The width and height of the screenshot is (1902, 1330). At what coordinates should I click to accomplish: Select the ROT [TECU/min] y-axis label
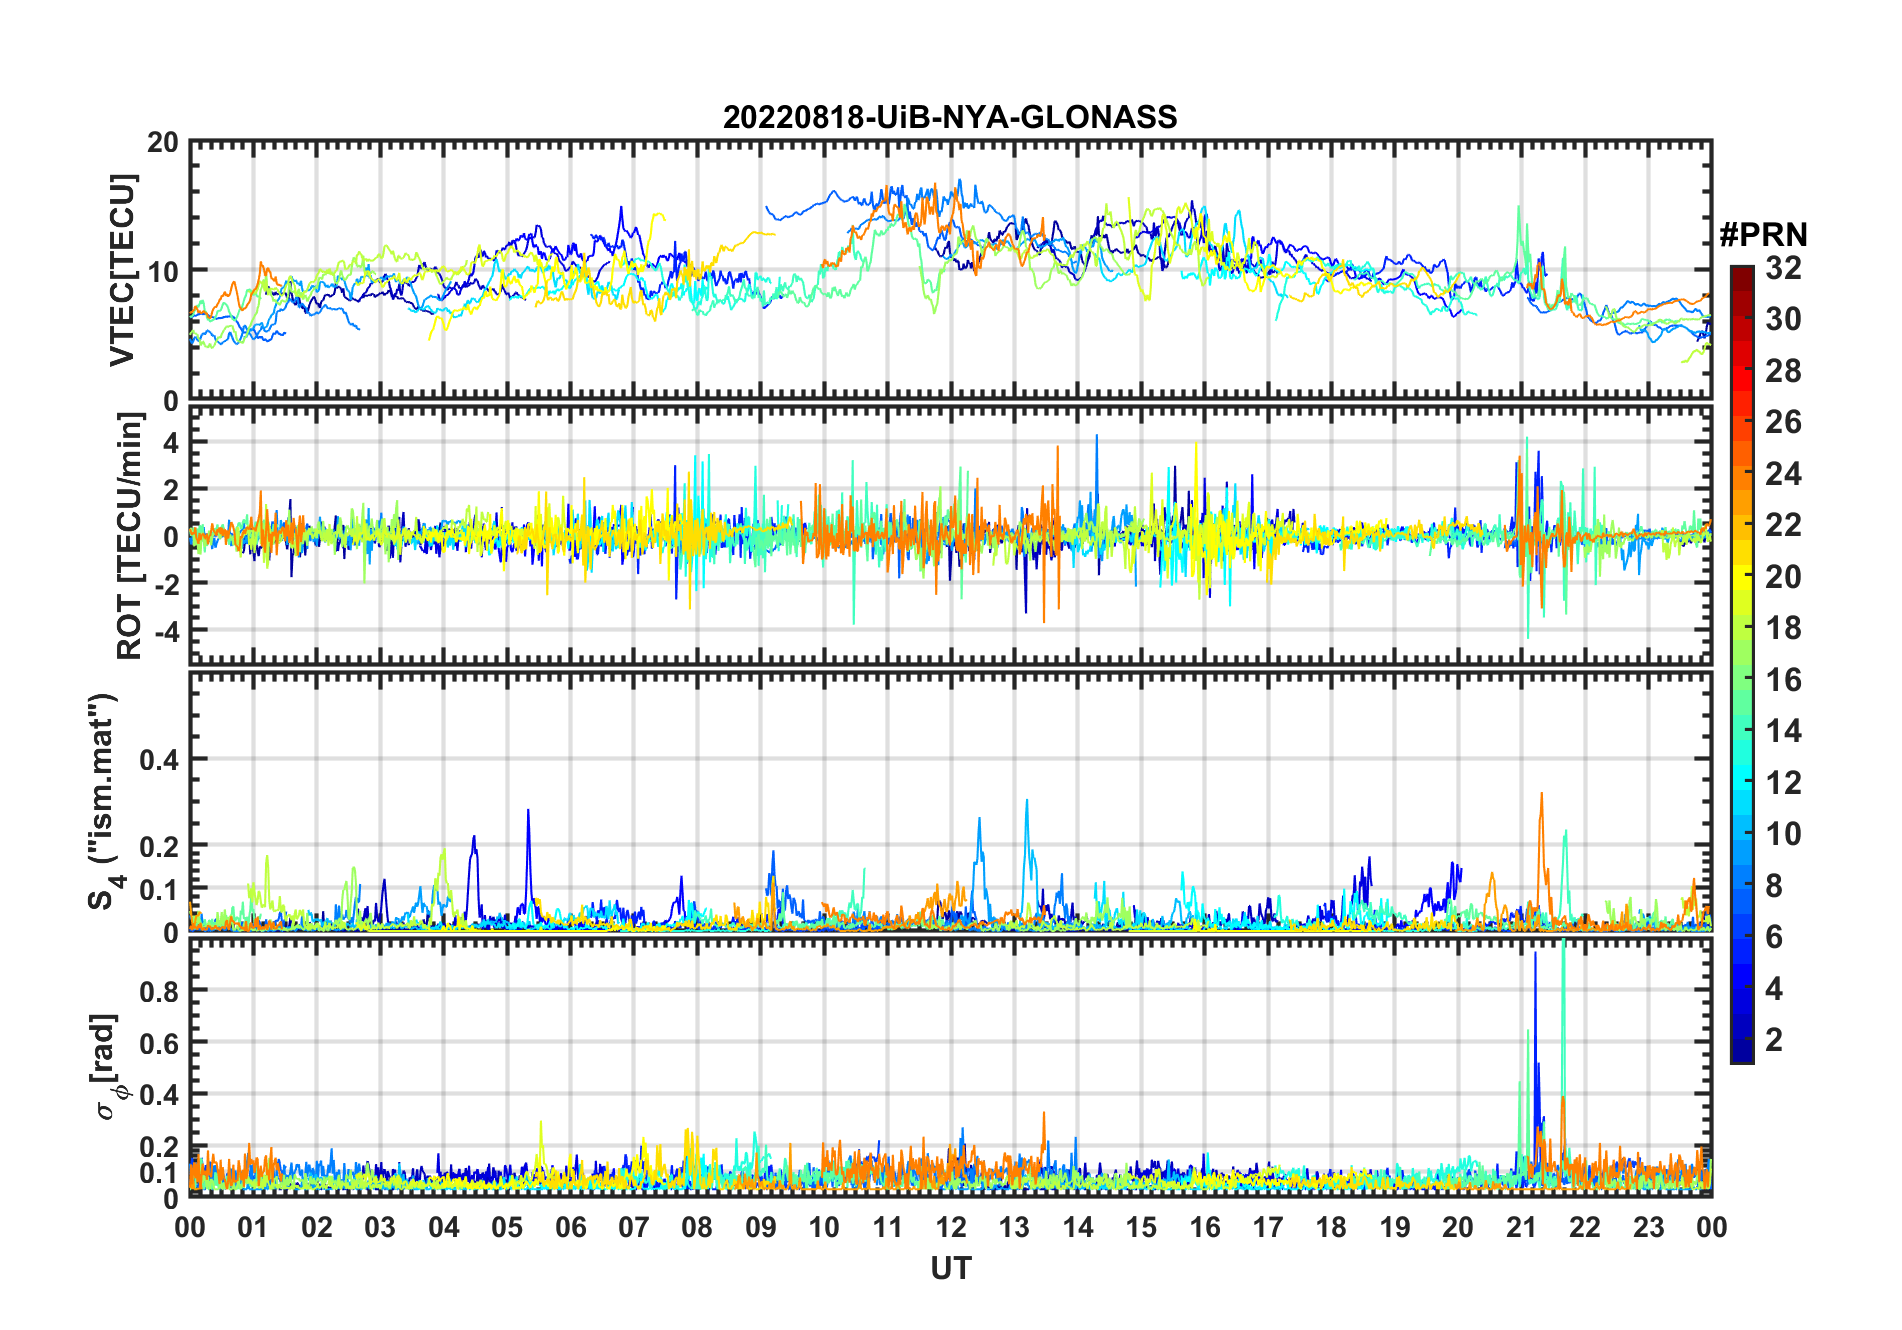coord(129,535)
